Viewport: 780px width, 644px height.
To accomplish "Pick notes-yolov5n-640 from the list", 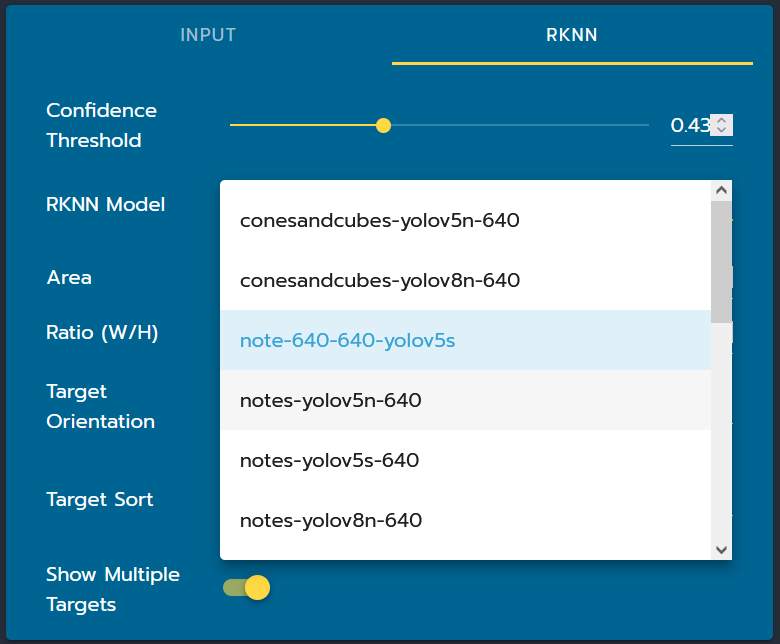I will [466, 400].
